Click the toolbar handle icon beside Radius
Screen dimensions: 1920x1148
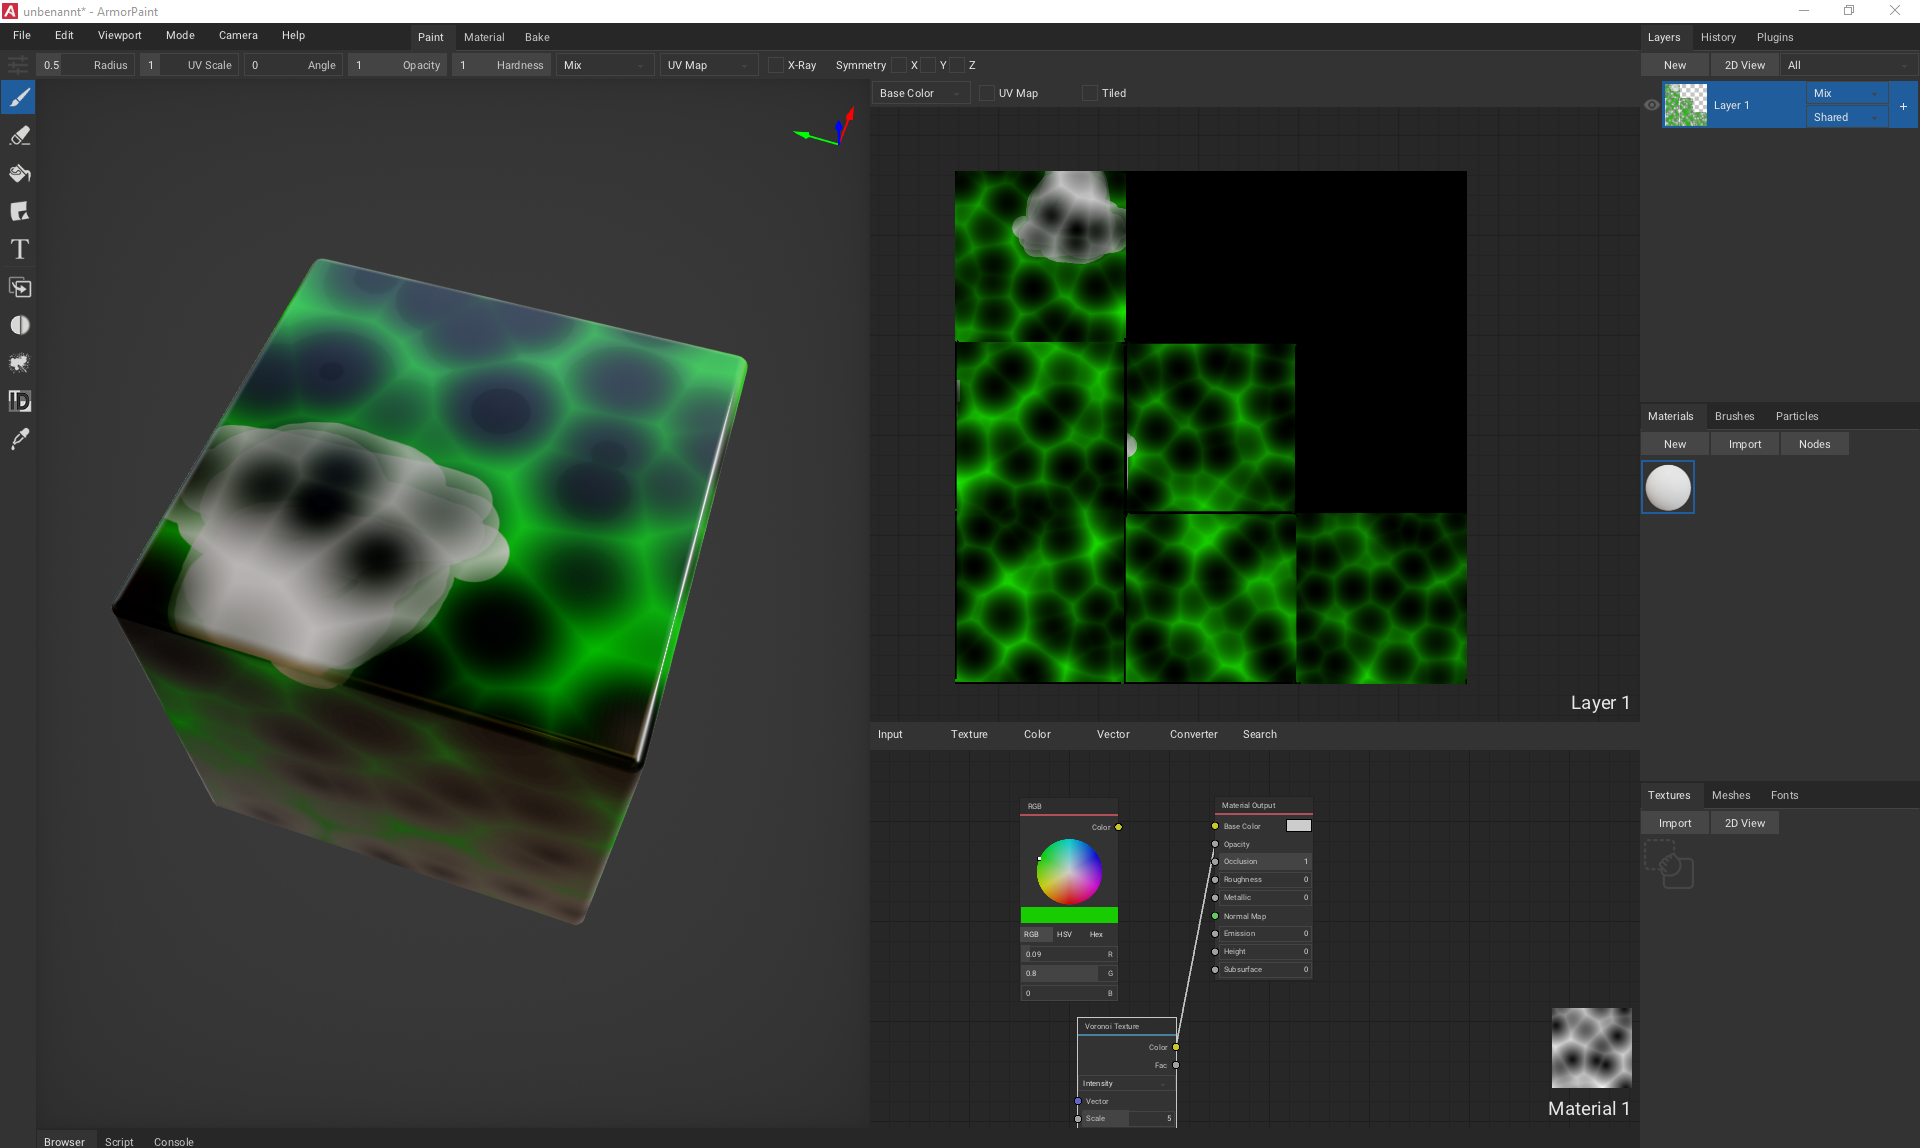(x=18, y=65)
